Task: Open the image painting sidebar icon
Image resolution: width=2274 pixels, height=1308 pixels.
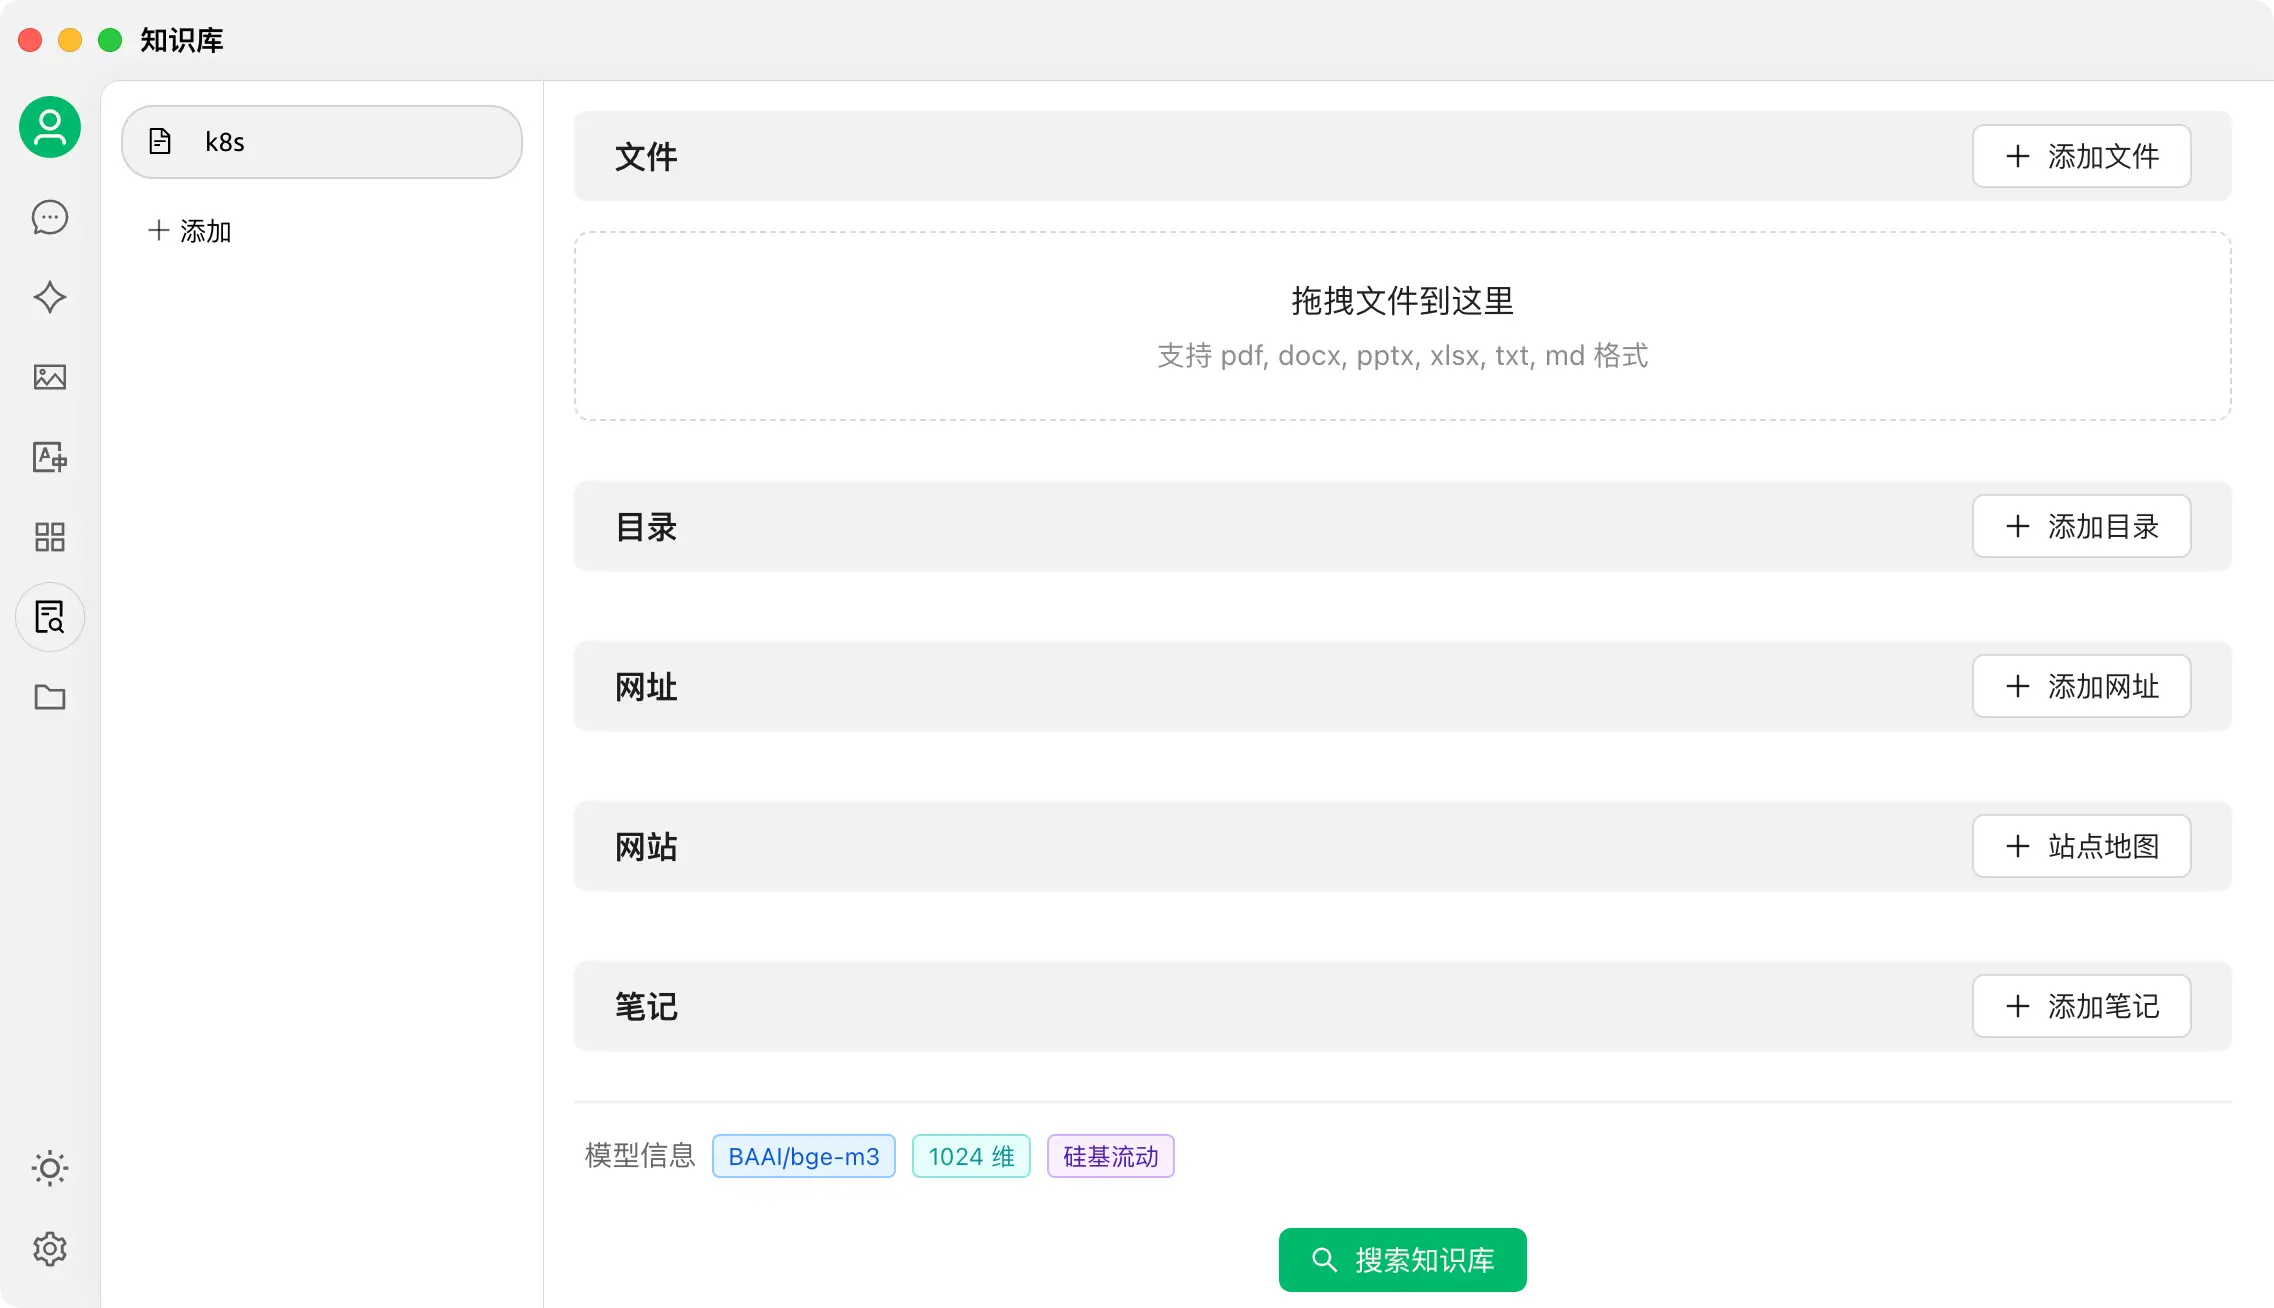Action: coord(50,377)
